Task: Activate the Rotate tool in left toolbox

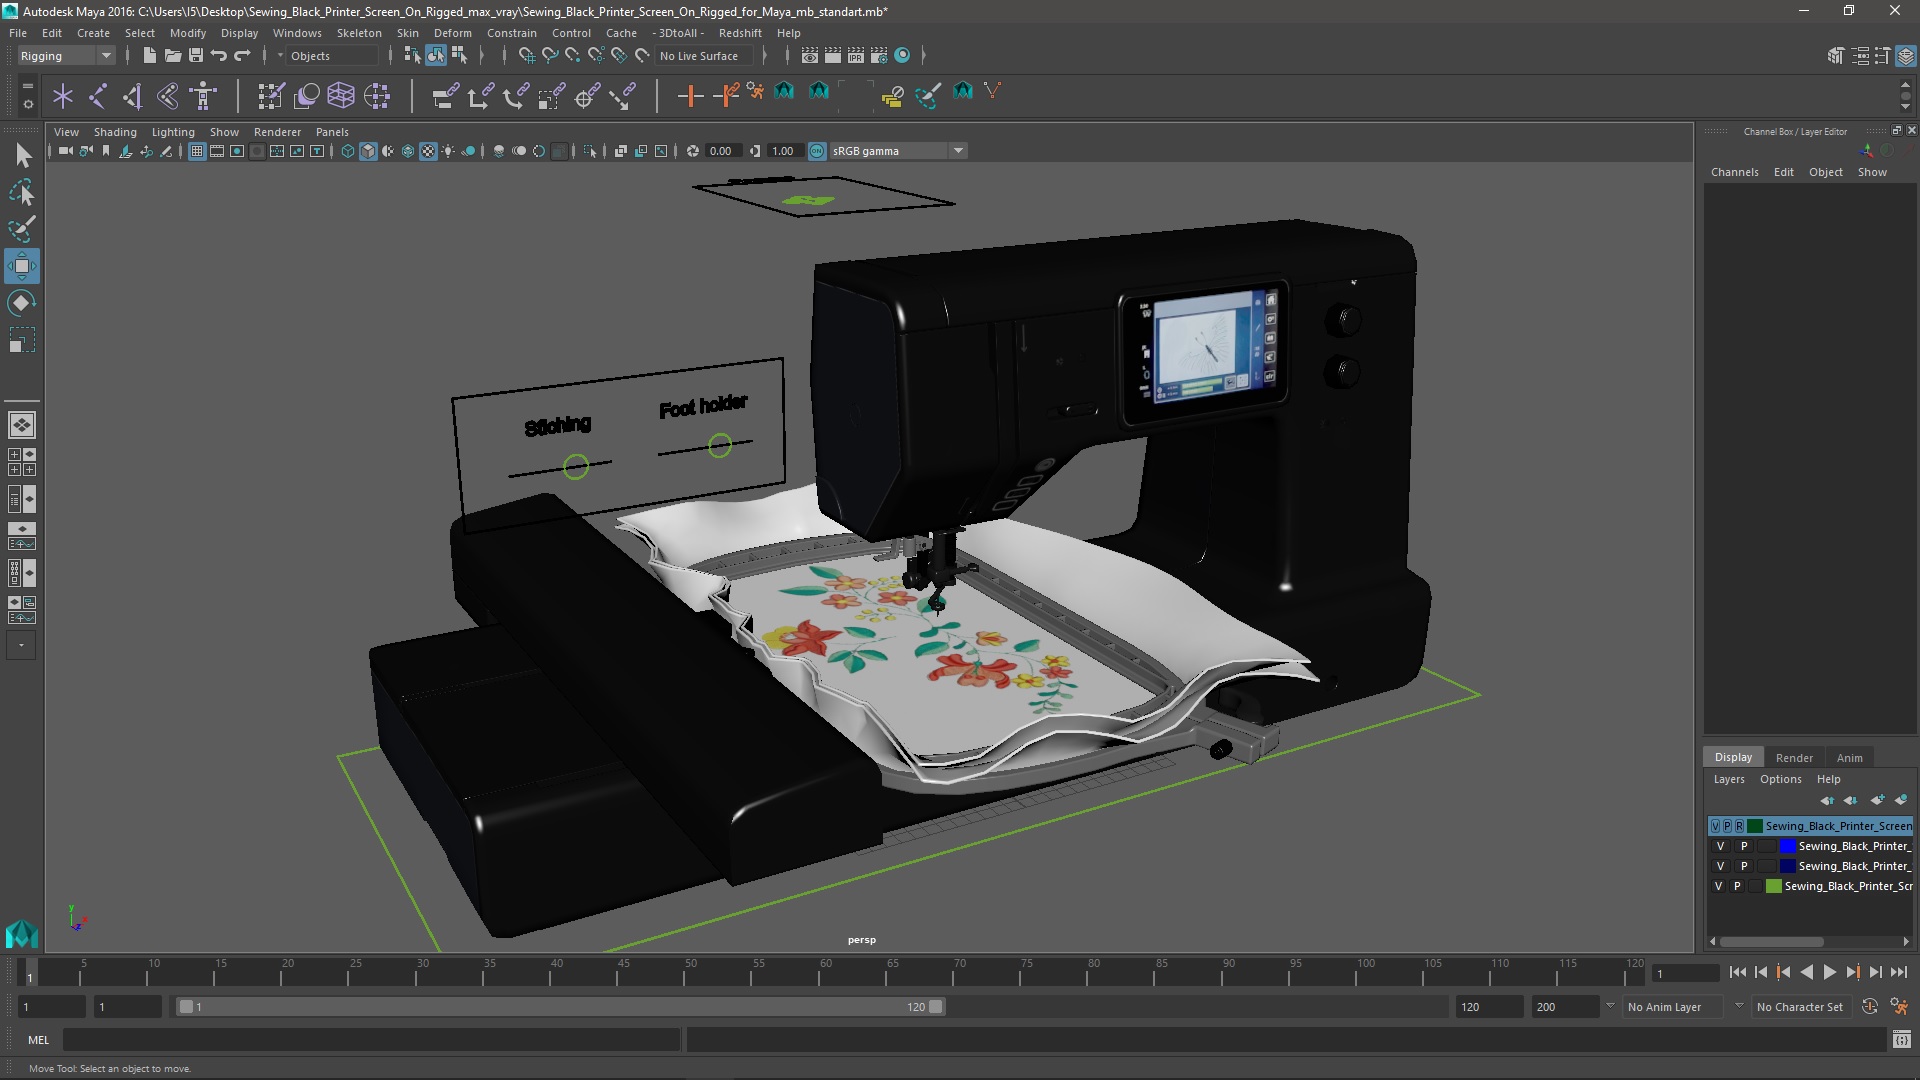Action: click(21, 303)
